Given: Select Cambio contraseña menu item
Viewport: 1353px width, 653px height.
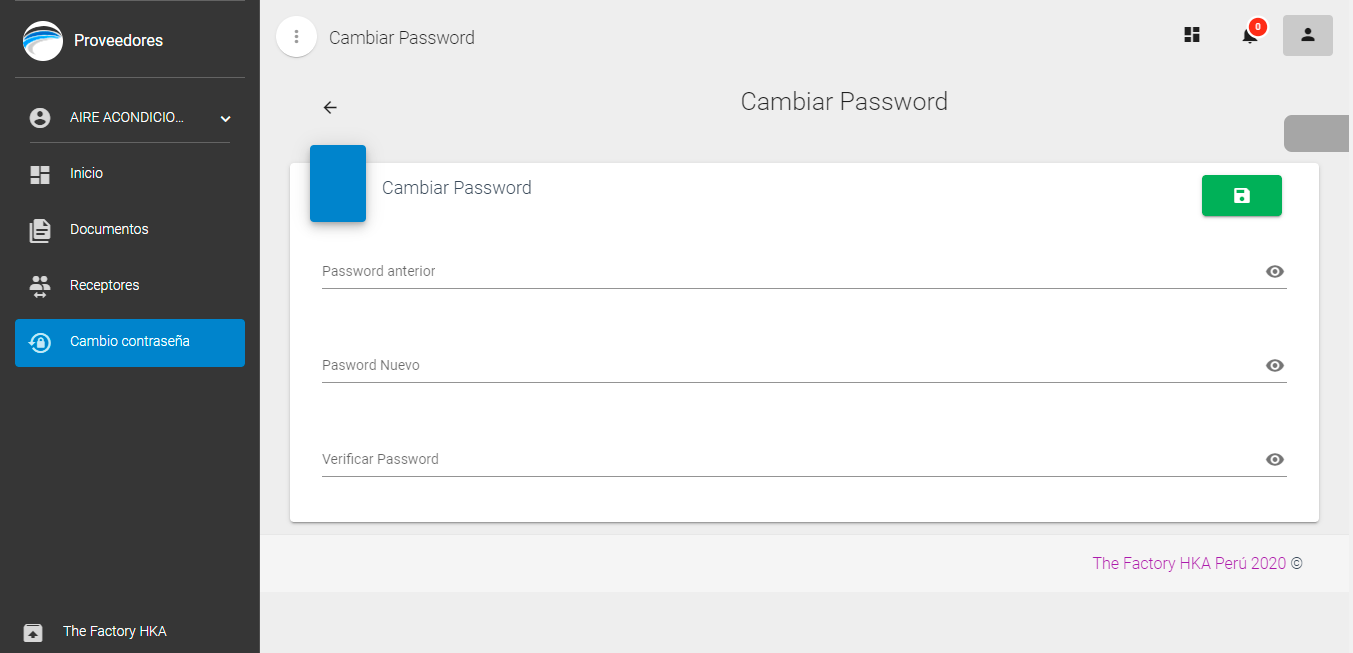Looking at the screenshot, I should pos(130,343).
